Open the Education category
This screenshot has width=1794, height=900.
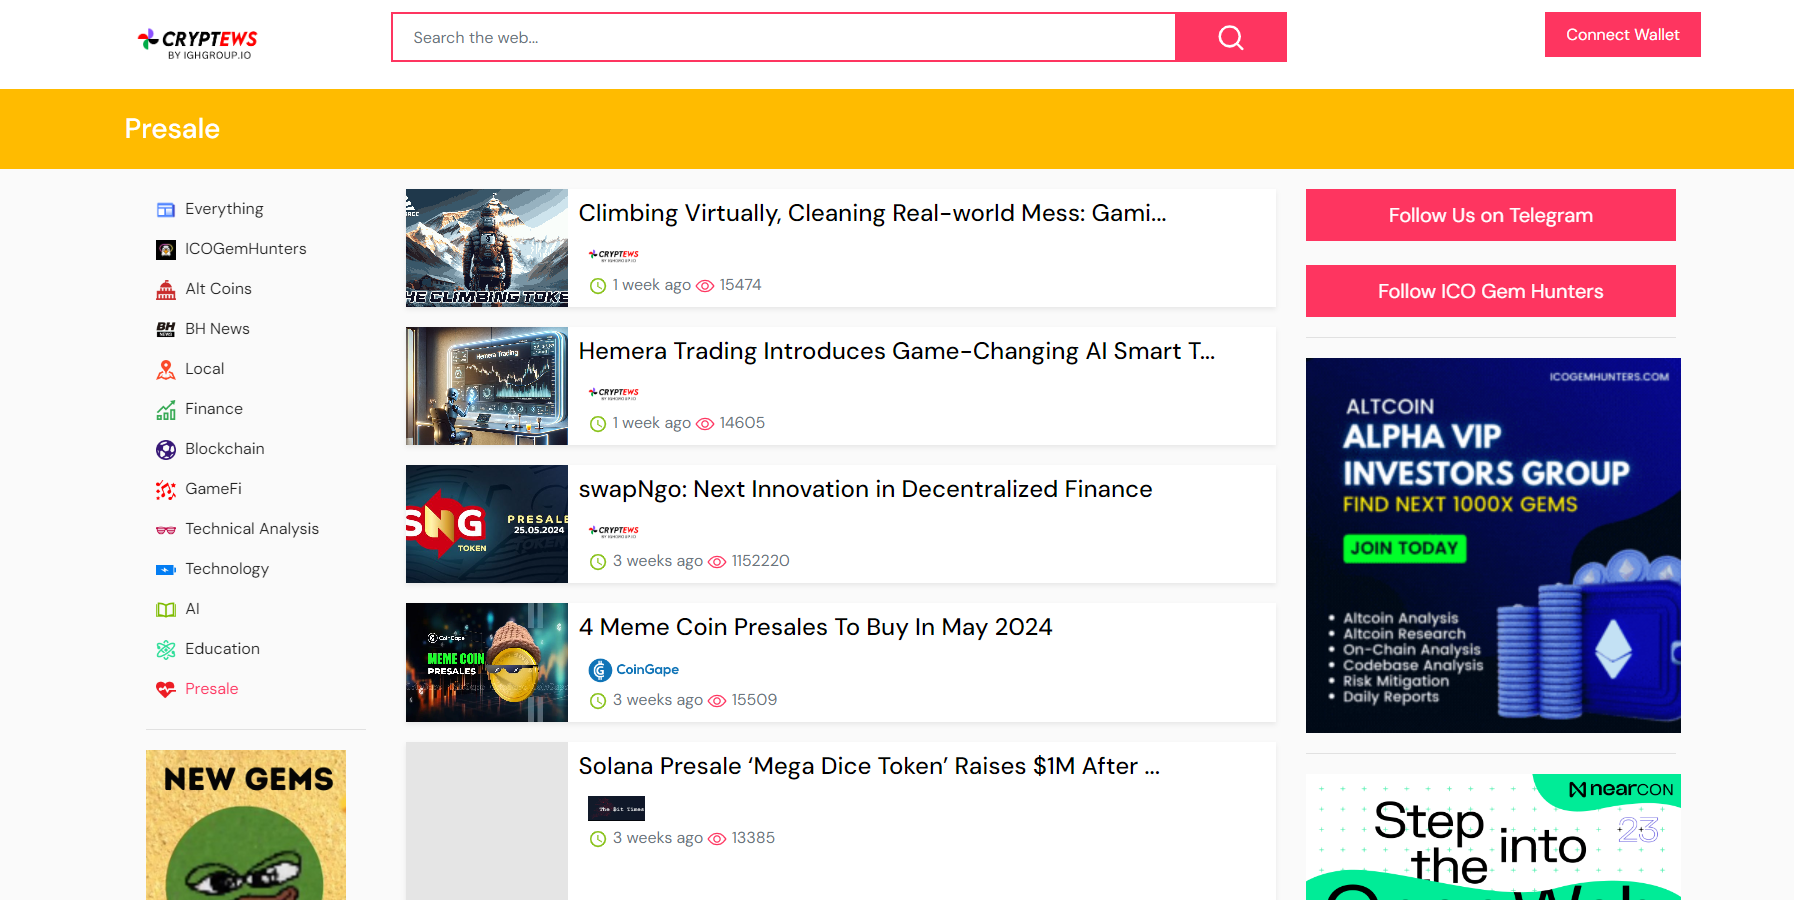point(222,649)
